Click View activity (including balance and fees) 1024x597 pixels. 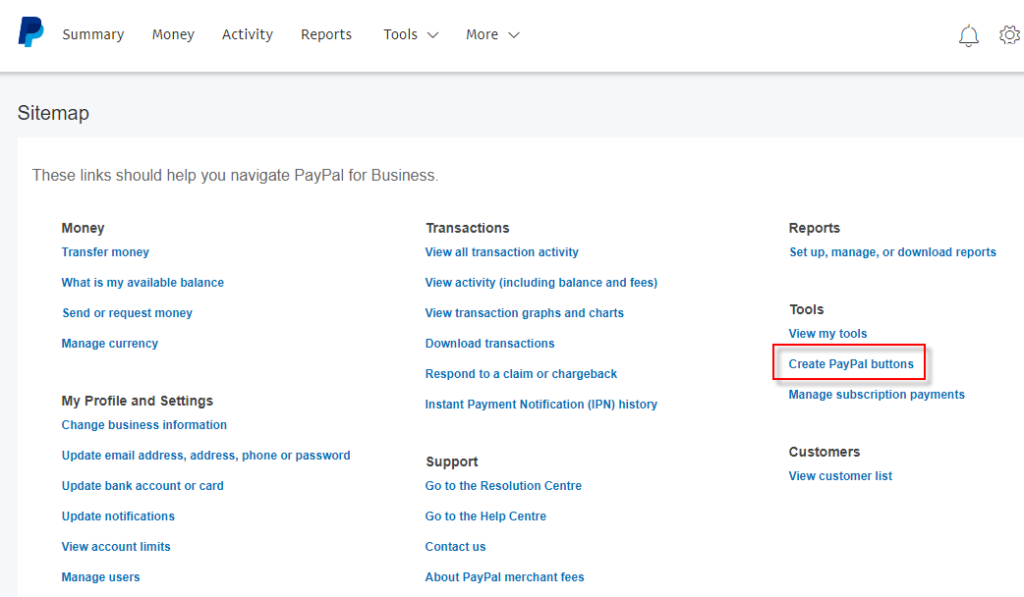541,283
